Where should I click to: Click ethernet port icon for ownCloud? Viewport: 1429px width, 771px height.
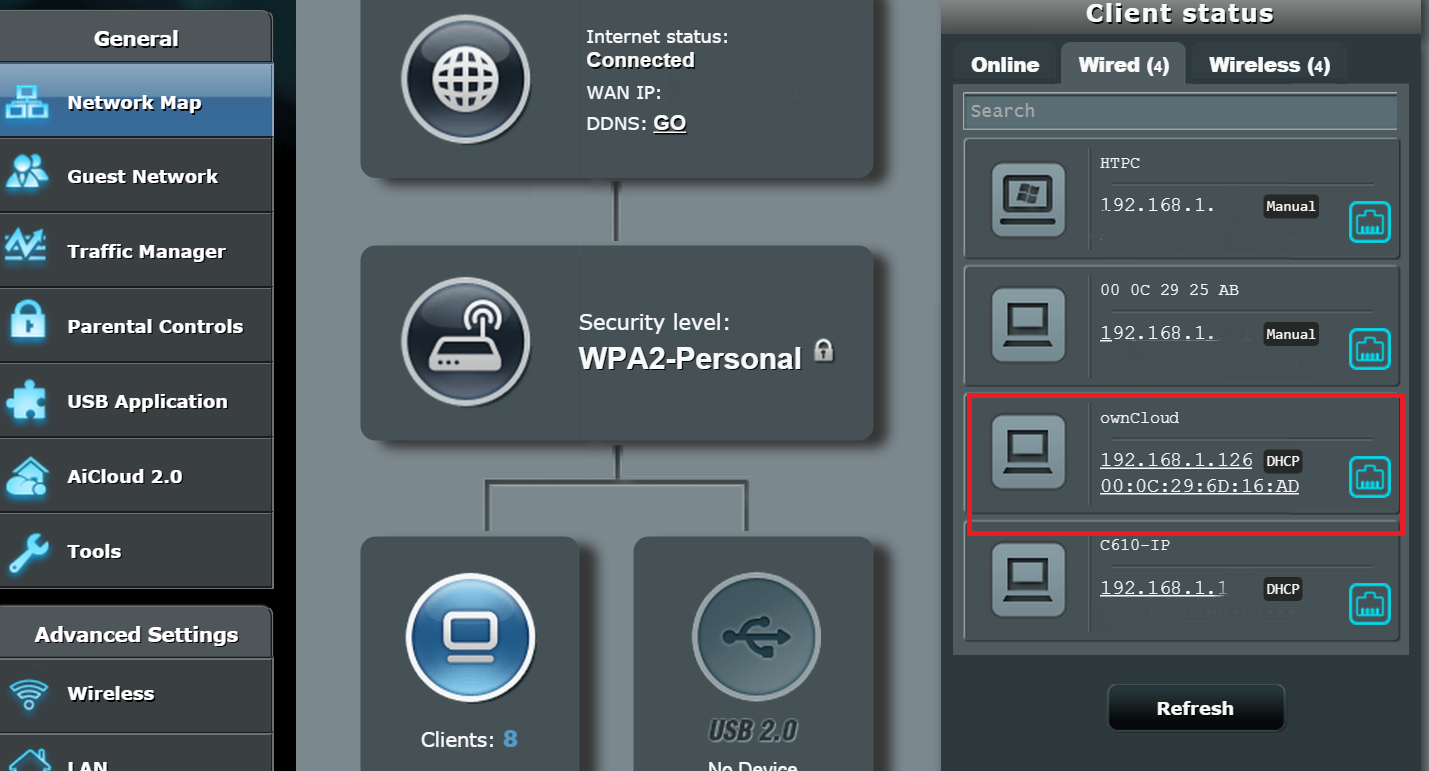tap(1370, 477)
